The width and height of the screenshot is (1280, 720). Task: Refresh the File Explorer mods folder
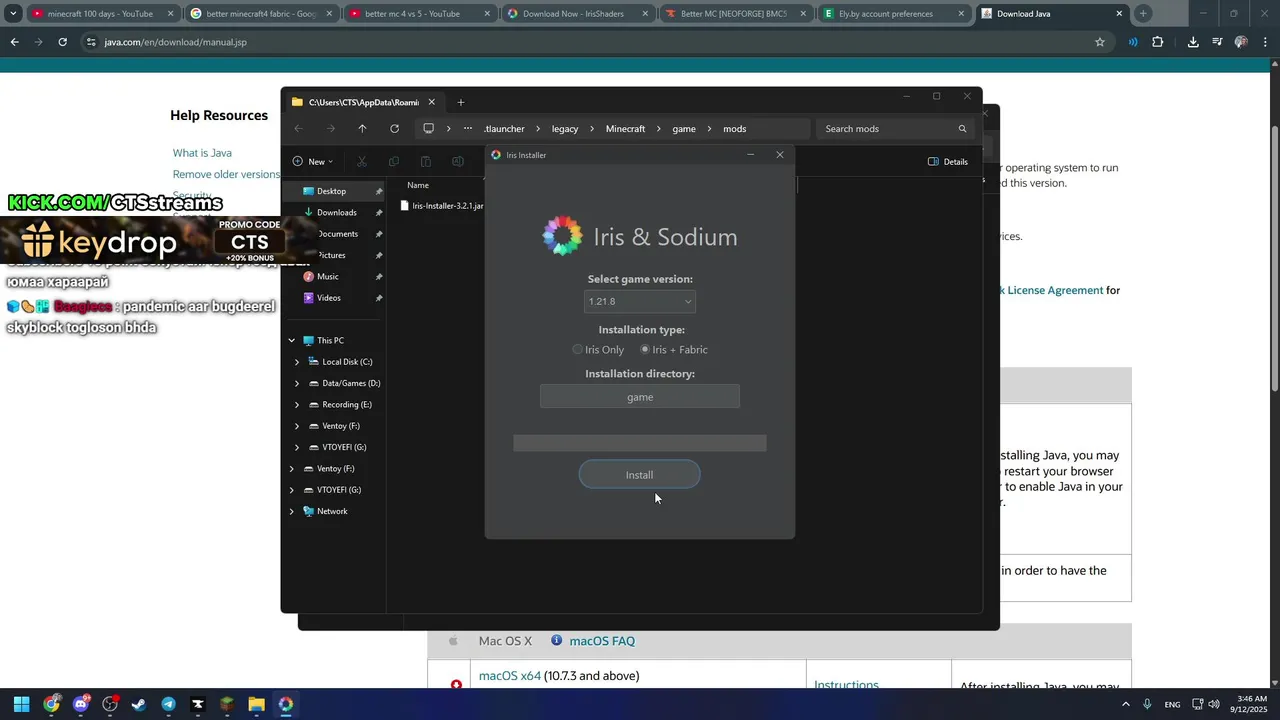click(x=394, y=129)
